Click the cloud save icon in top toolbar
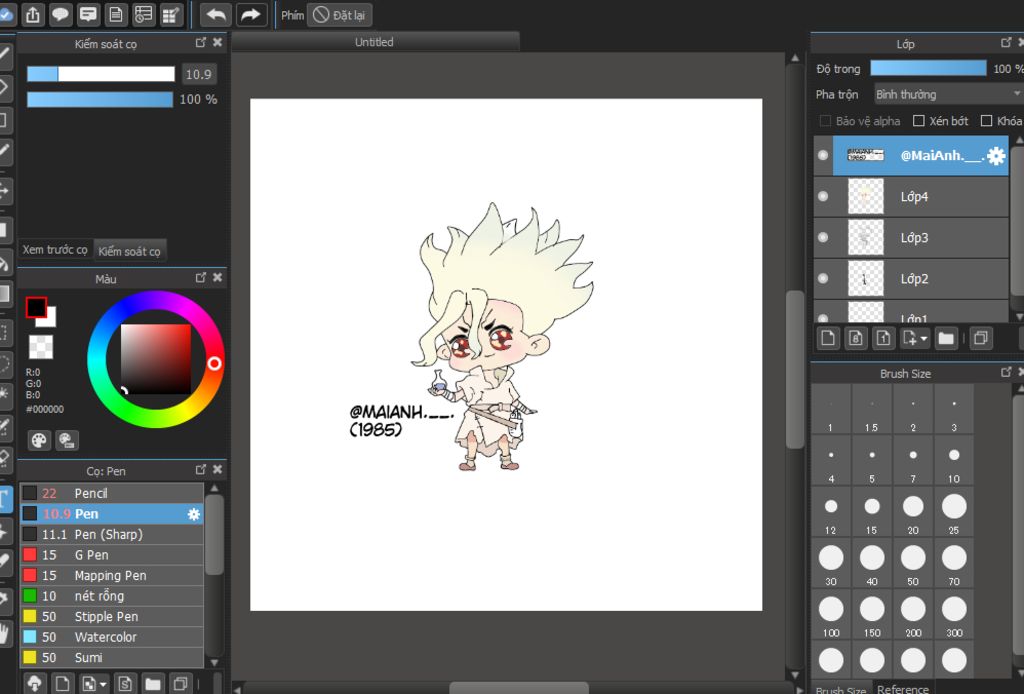 click(x=7, y=14)
